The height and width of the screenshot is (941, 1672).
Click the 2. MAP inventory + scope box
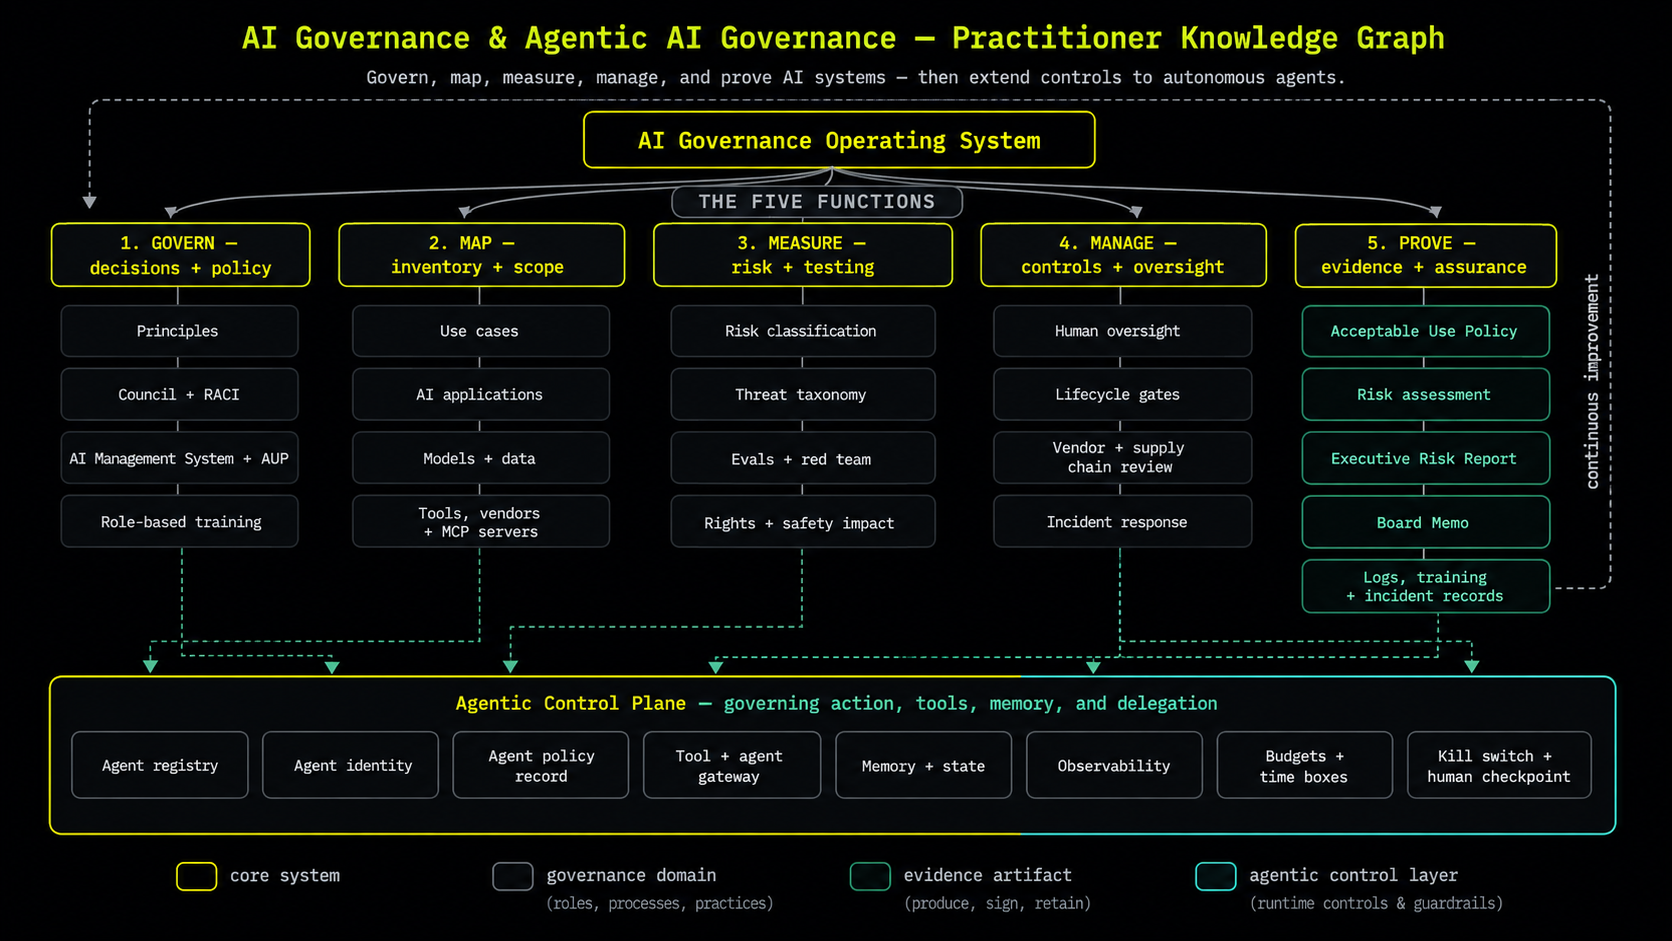481,255
